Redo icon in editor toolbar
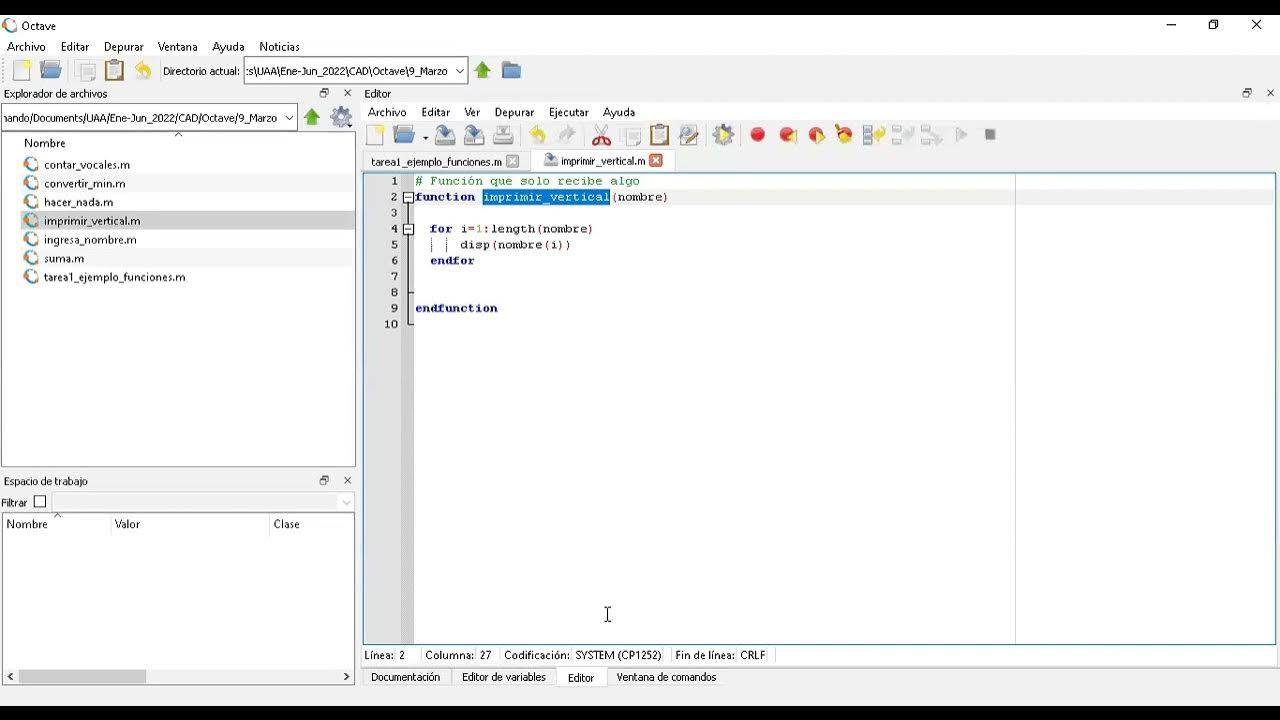The width and height of the screenshot is (1280, 720). tap(567, 135)
